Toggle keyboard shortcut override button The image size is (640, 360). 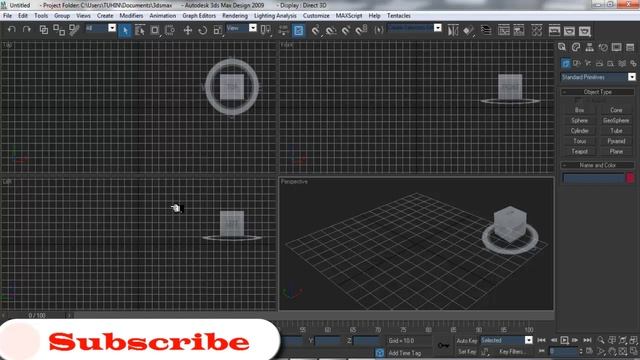pos(298,30)
